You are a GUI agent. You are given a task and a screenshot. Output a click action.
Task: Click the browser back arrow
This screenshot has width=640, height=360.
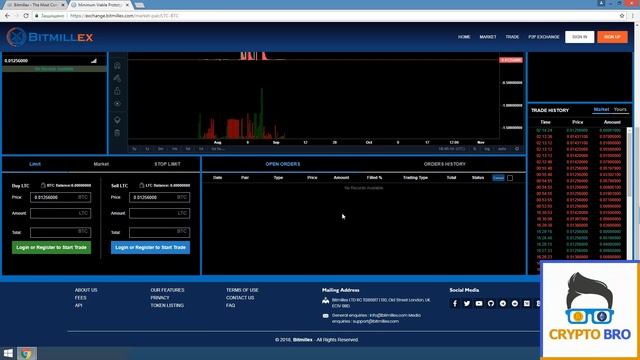pos(8,16)
